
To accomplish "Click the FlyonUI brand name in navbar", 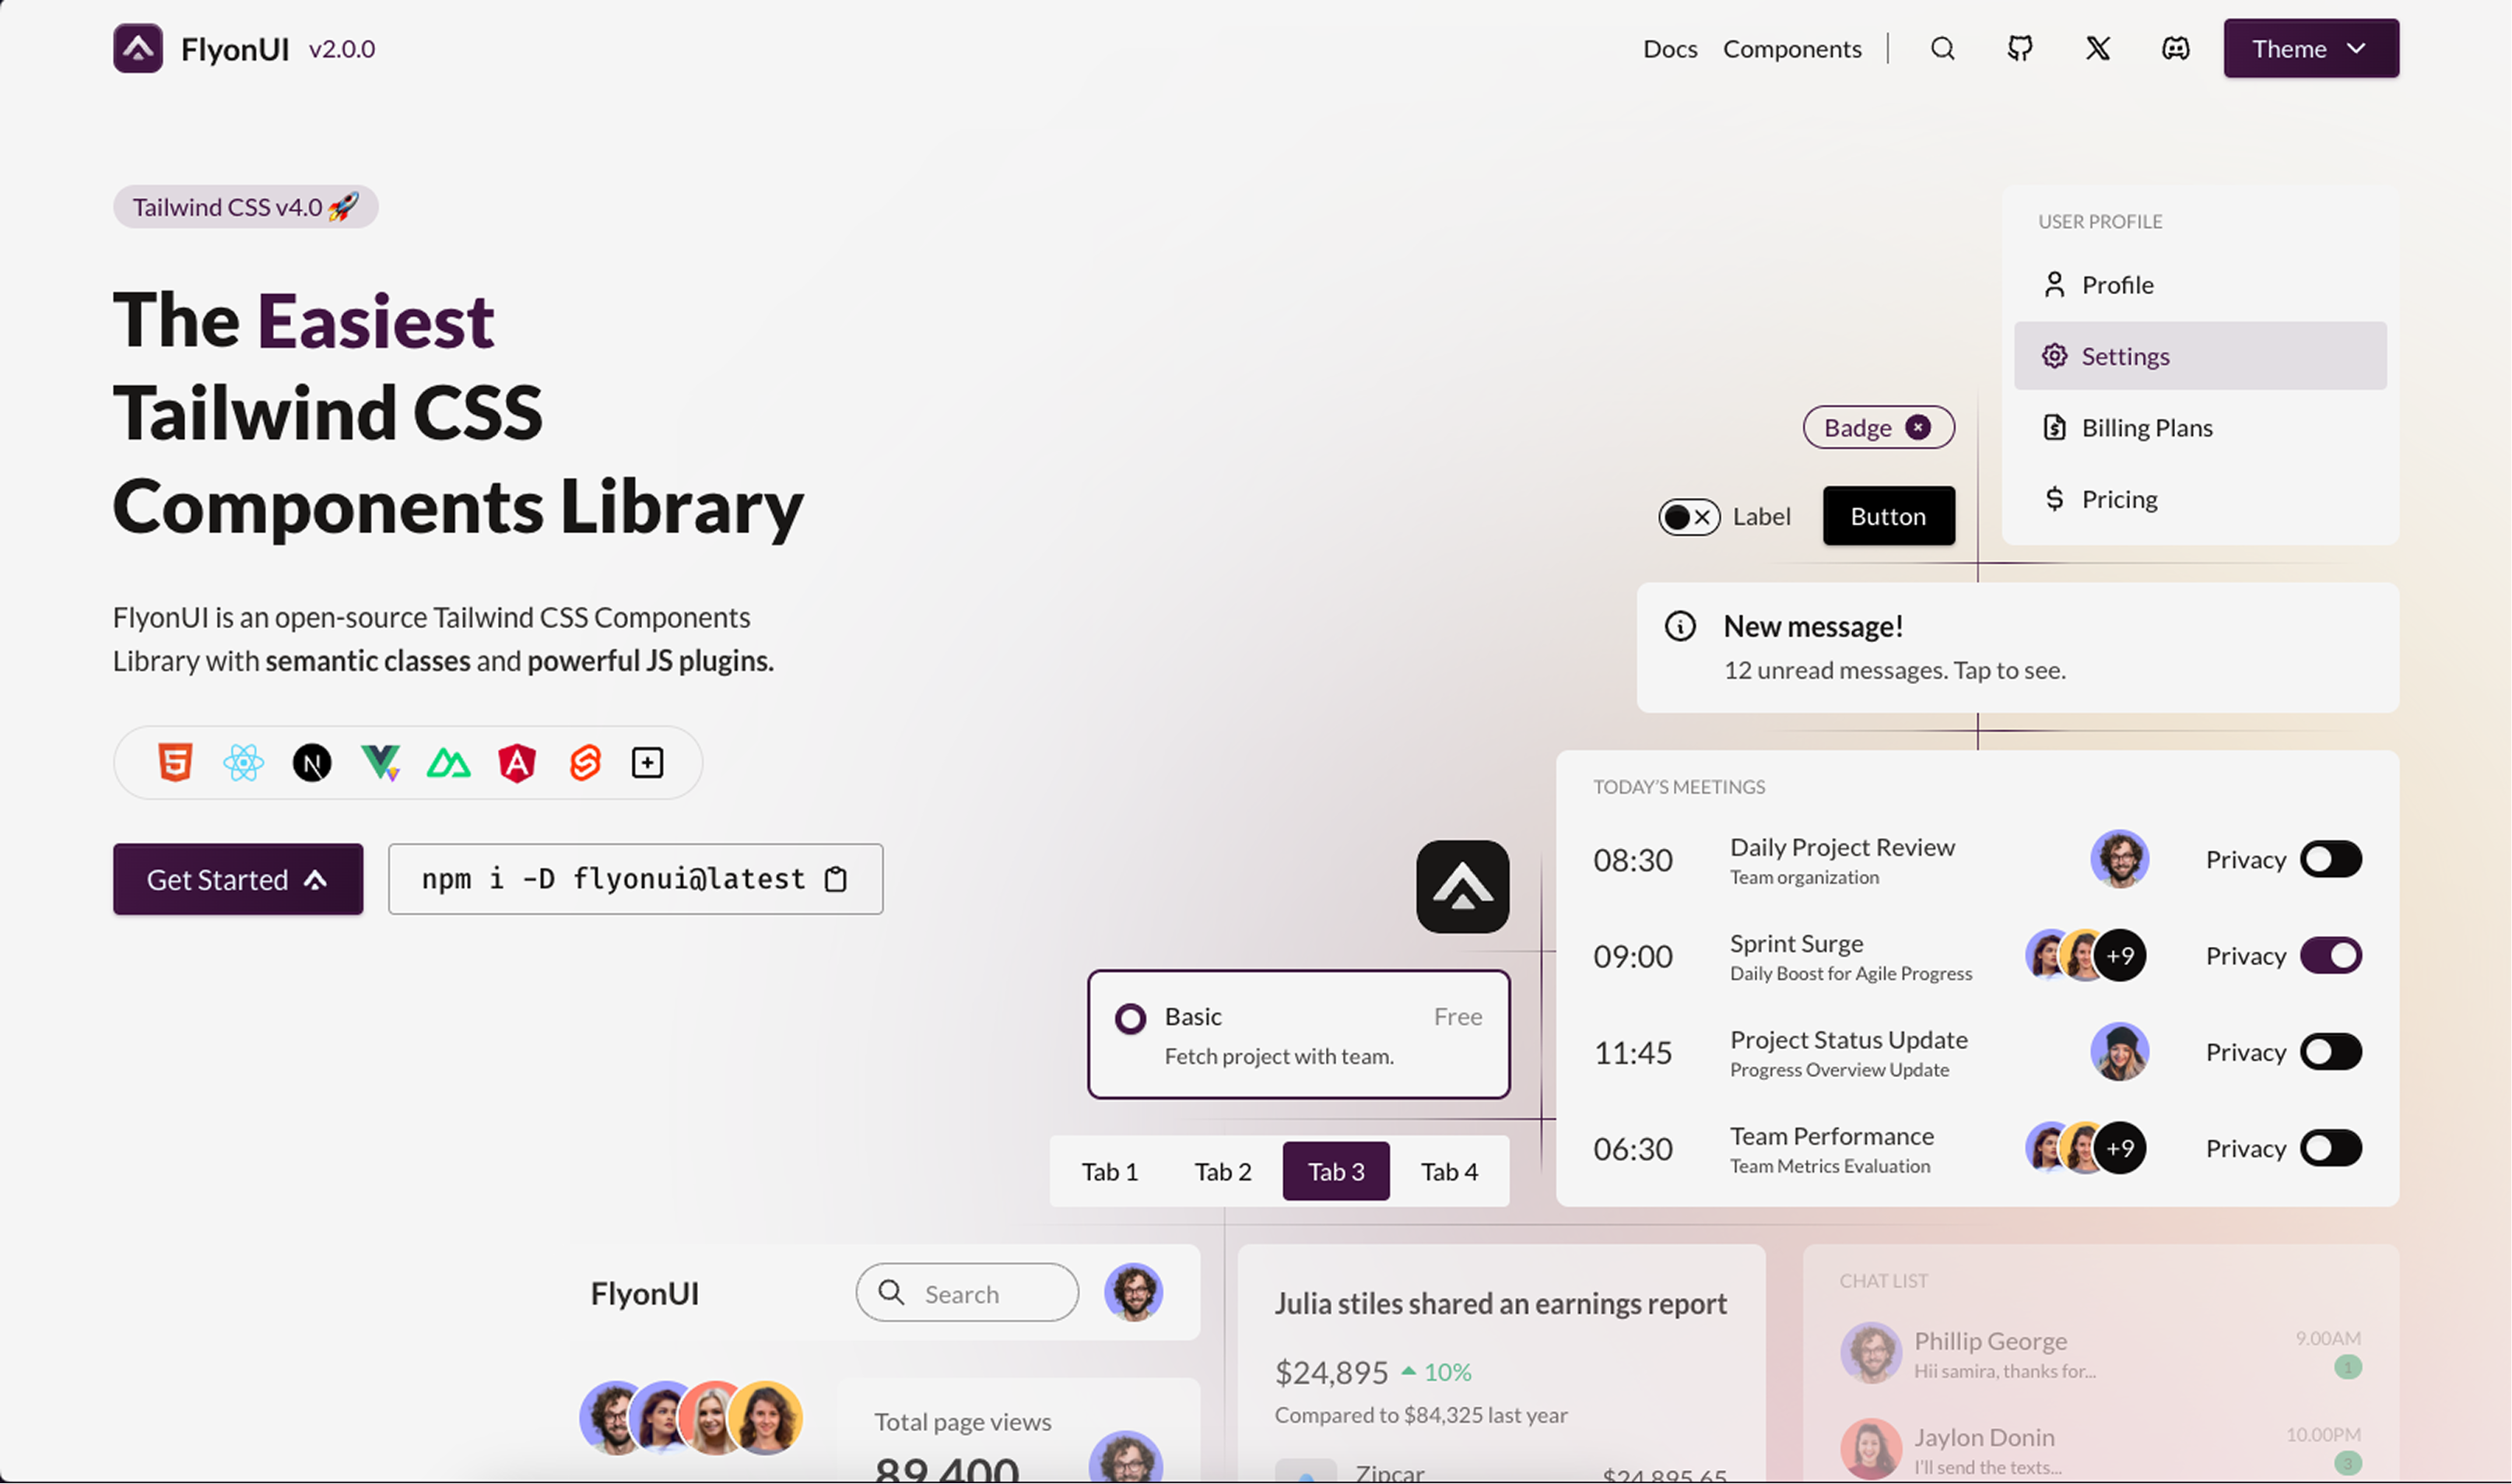I will [x=235, y=49].
